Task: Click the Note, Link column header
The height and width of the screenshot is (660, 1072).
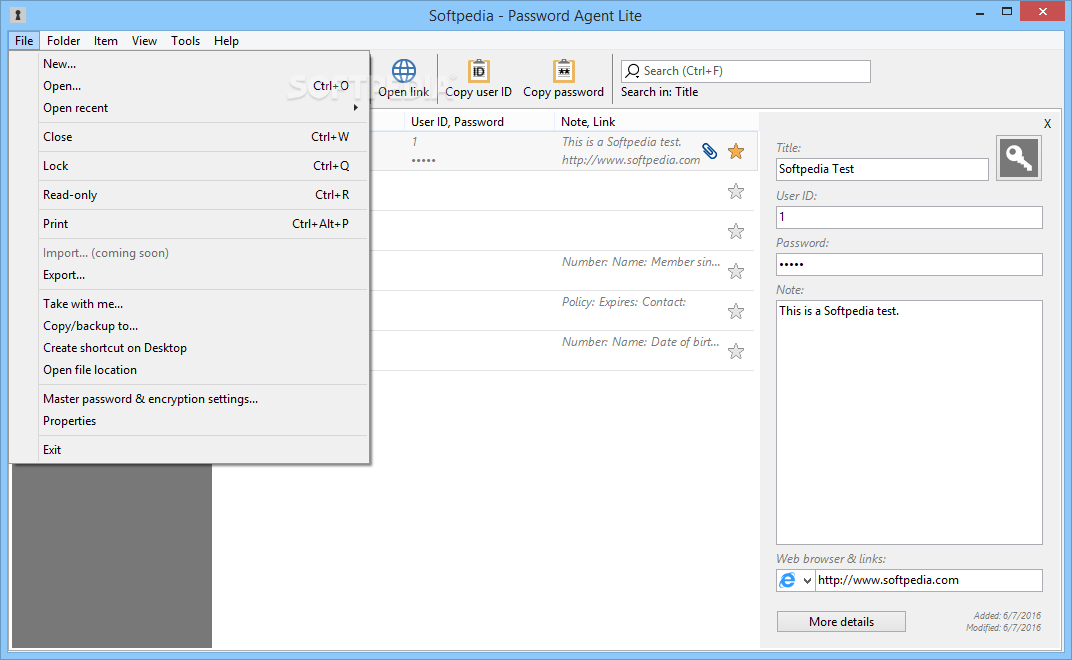Action: click(588, 122)
